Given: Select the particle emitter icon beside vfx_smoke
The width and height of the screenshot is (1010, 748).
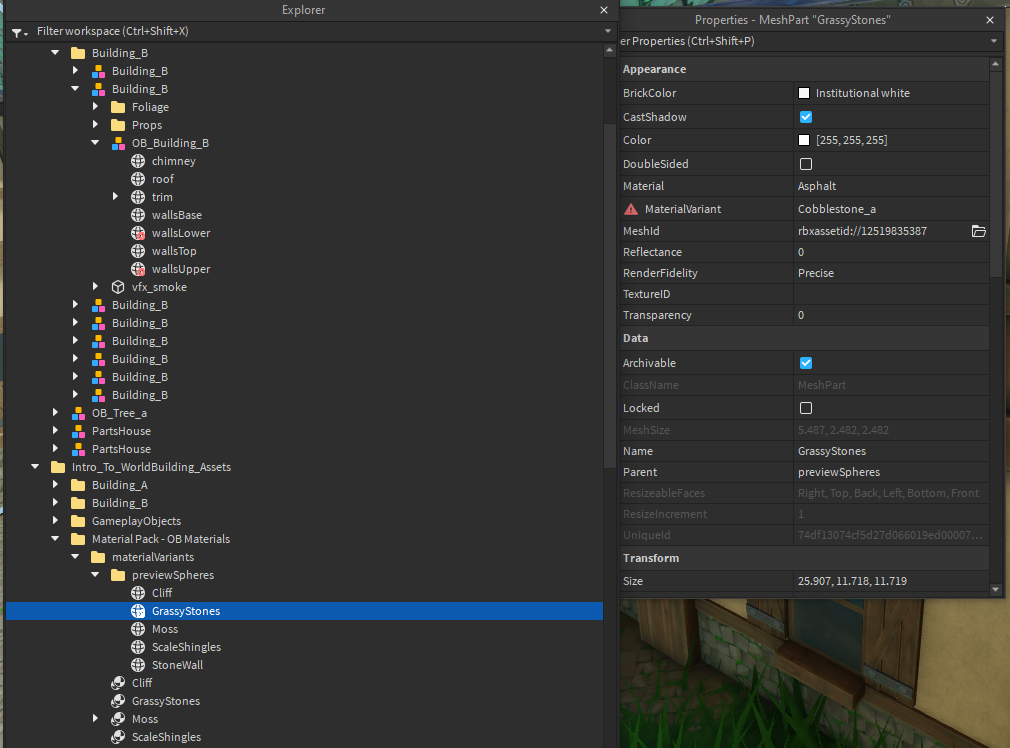Looking at the screenshot, I should (118, 287).
